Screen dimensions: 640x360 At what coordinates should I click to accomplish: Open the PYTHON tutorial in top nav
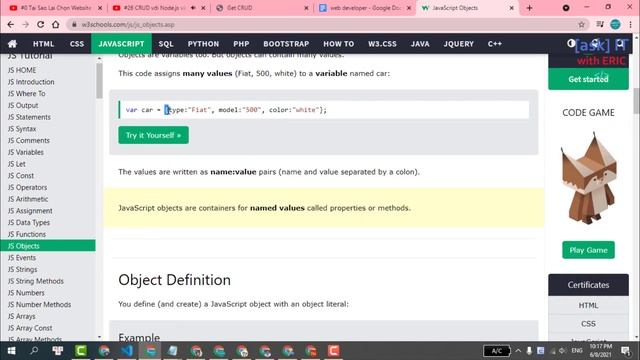(x=203, y=44)
